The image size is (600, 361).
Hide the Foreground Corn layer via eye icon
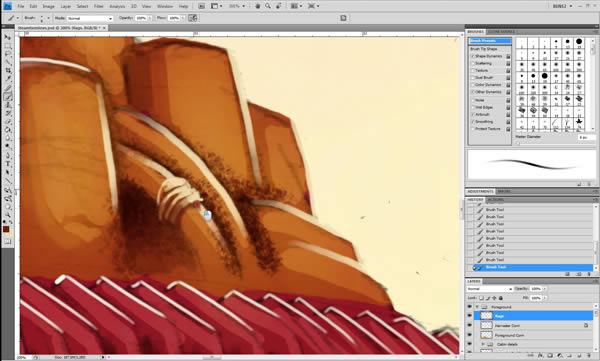pos(470,335)
